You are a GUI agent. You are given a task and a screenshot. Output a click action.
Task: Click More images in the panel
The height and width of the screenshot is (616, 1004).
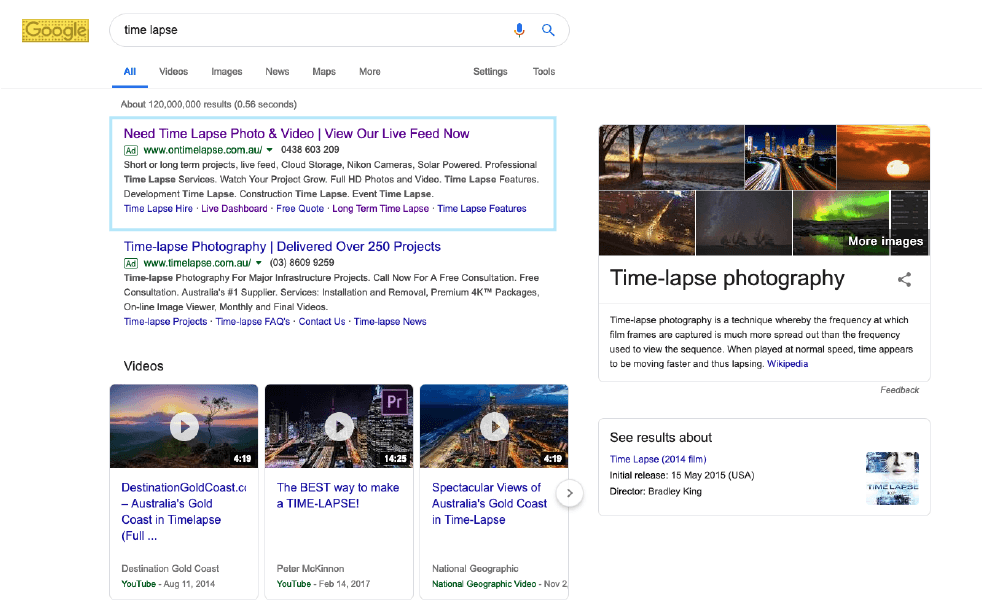(x=886, y=241)
